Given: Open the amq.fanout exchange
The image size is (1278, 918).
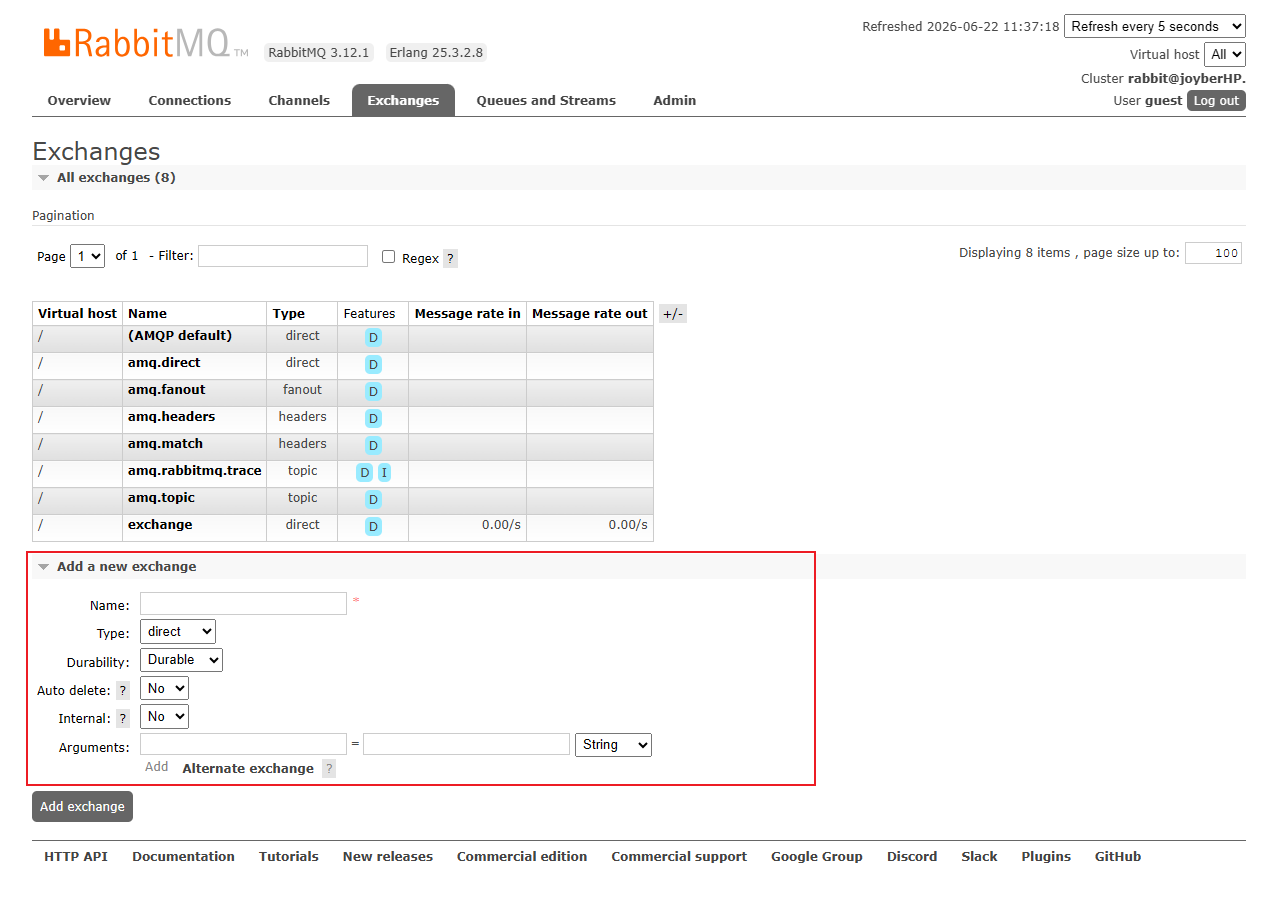Looking at the screenshot, I should pos(167,389).
